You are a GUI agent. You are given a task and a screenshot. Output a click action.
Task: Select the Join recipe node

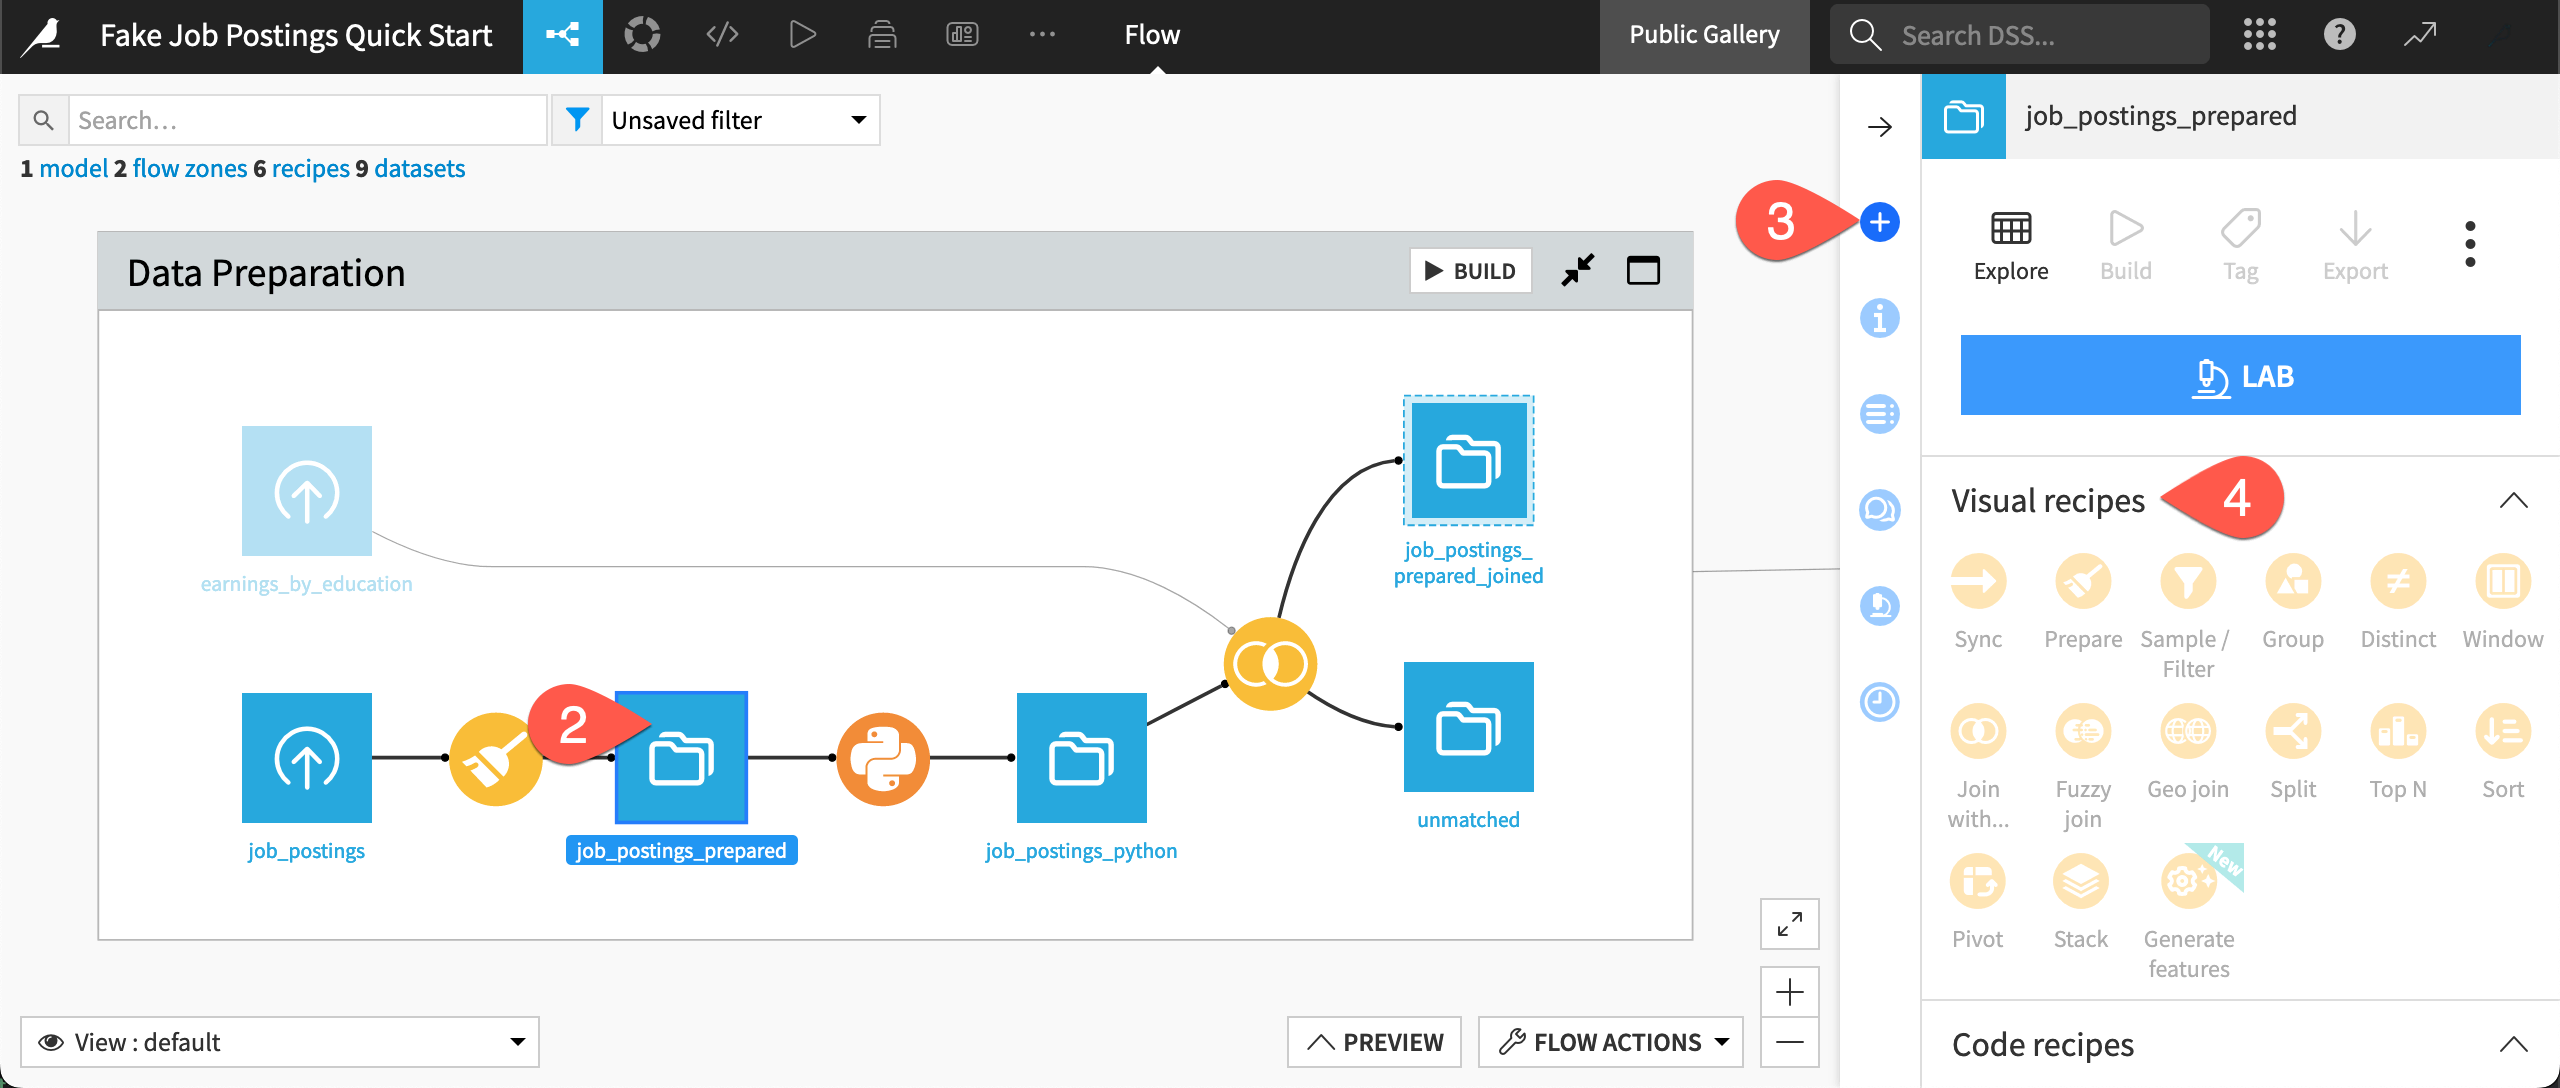pos(1270,664)
